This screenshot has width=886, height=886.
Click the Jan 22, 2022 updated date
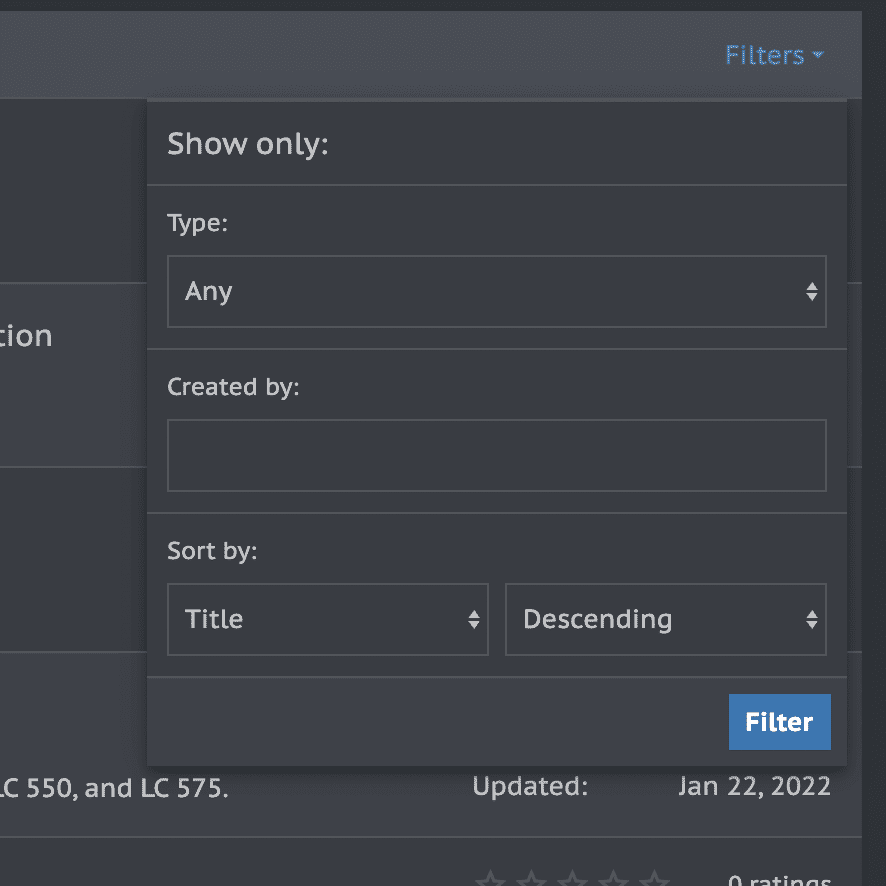754,787
